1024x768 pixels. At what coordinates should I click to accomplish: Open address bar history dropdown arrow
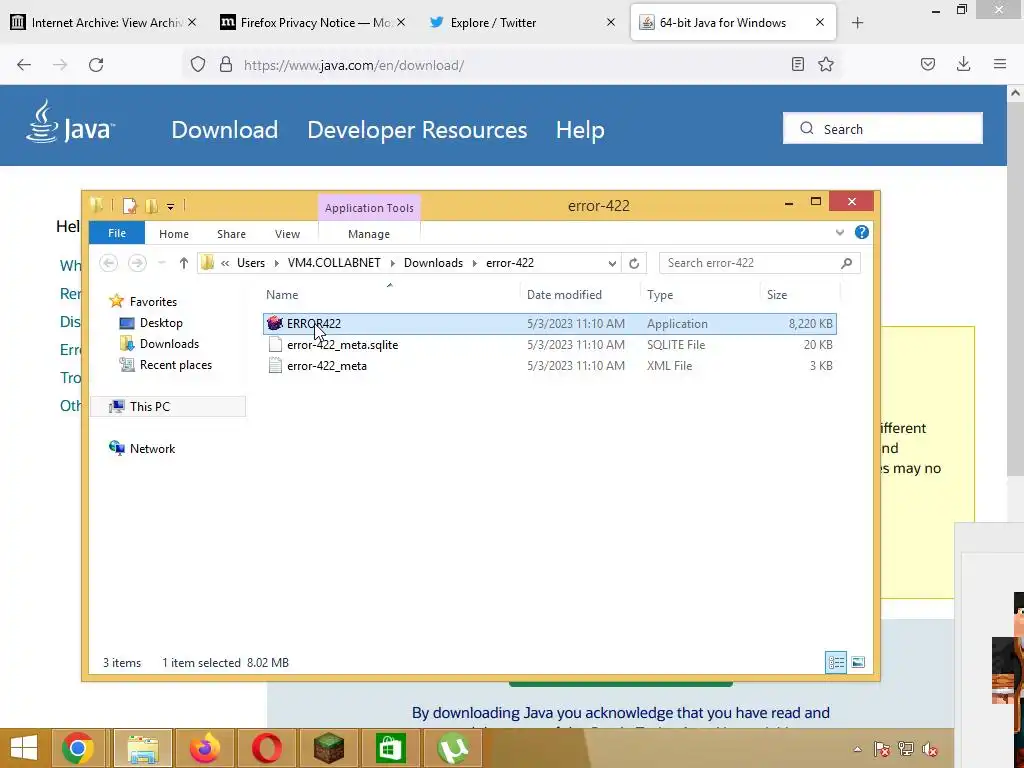tap(612, 264)
